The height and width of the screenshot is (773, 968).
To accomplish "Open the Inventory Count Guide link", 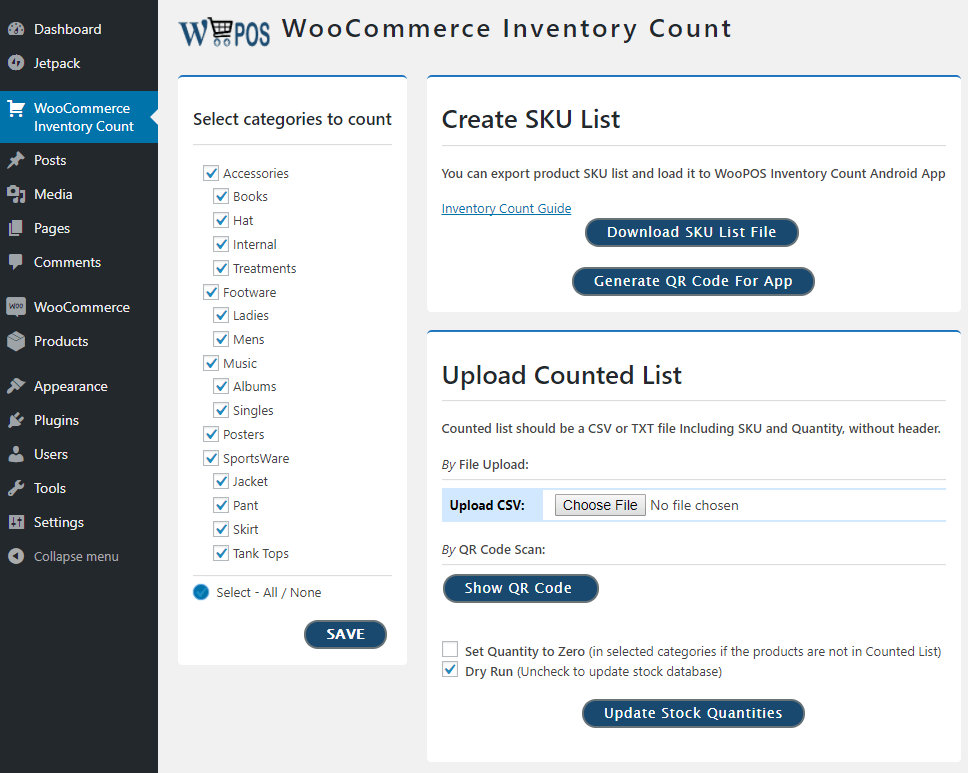I will click(x=506, y=209).
